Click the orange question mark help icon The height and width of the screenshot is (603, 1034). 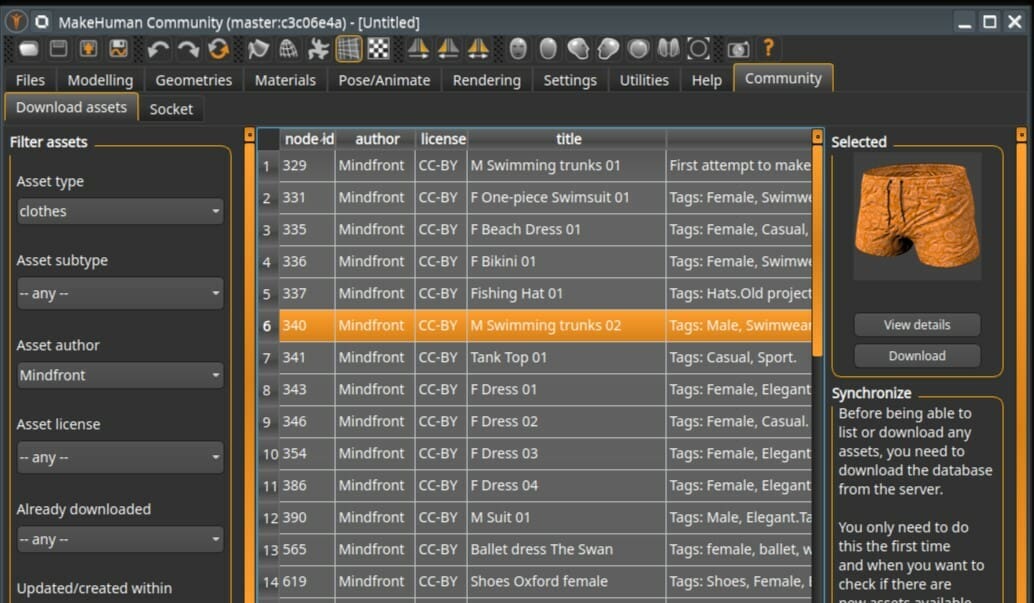[x=768, y=49]
